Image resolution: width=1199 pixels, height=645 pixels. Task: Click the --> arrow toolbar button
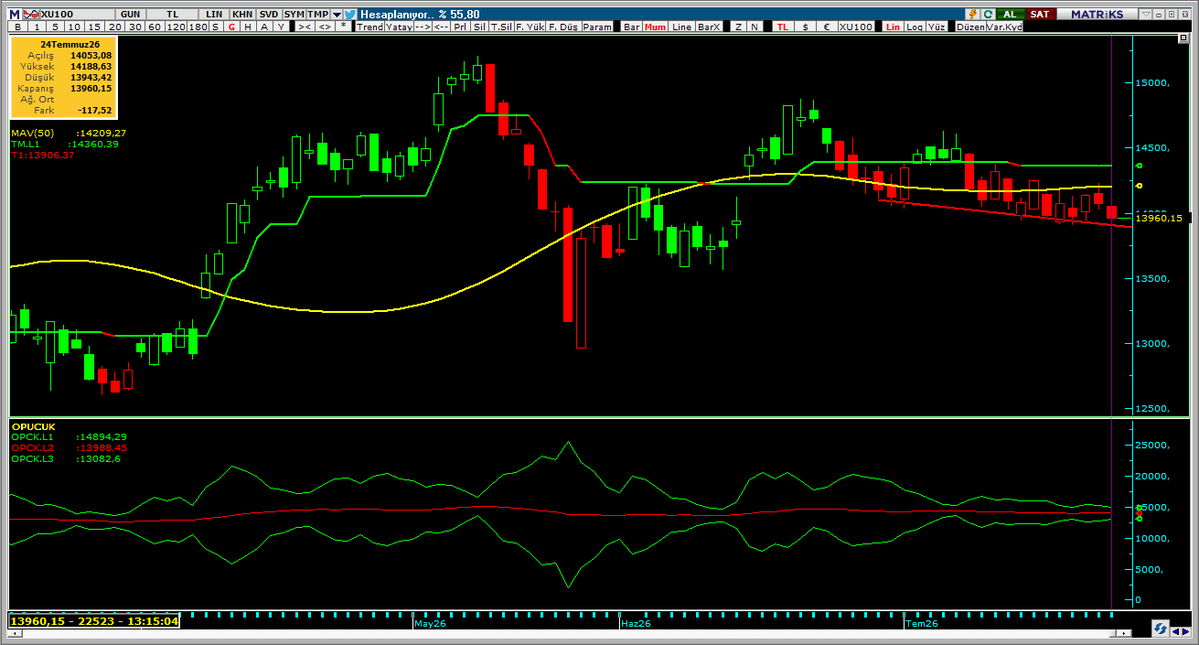(x=423, y=27)
